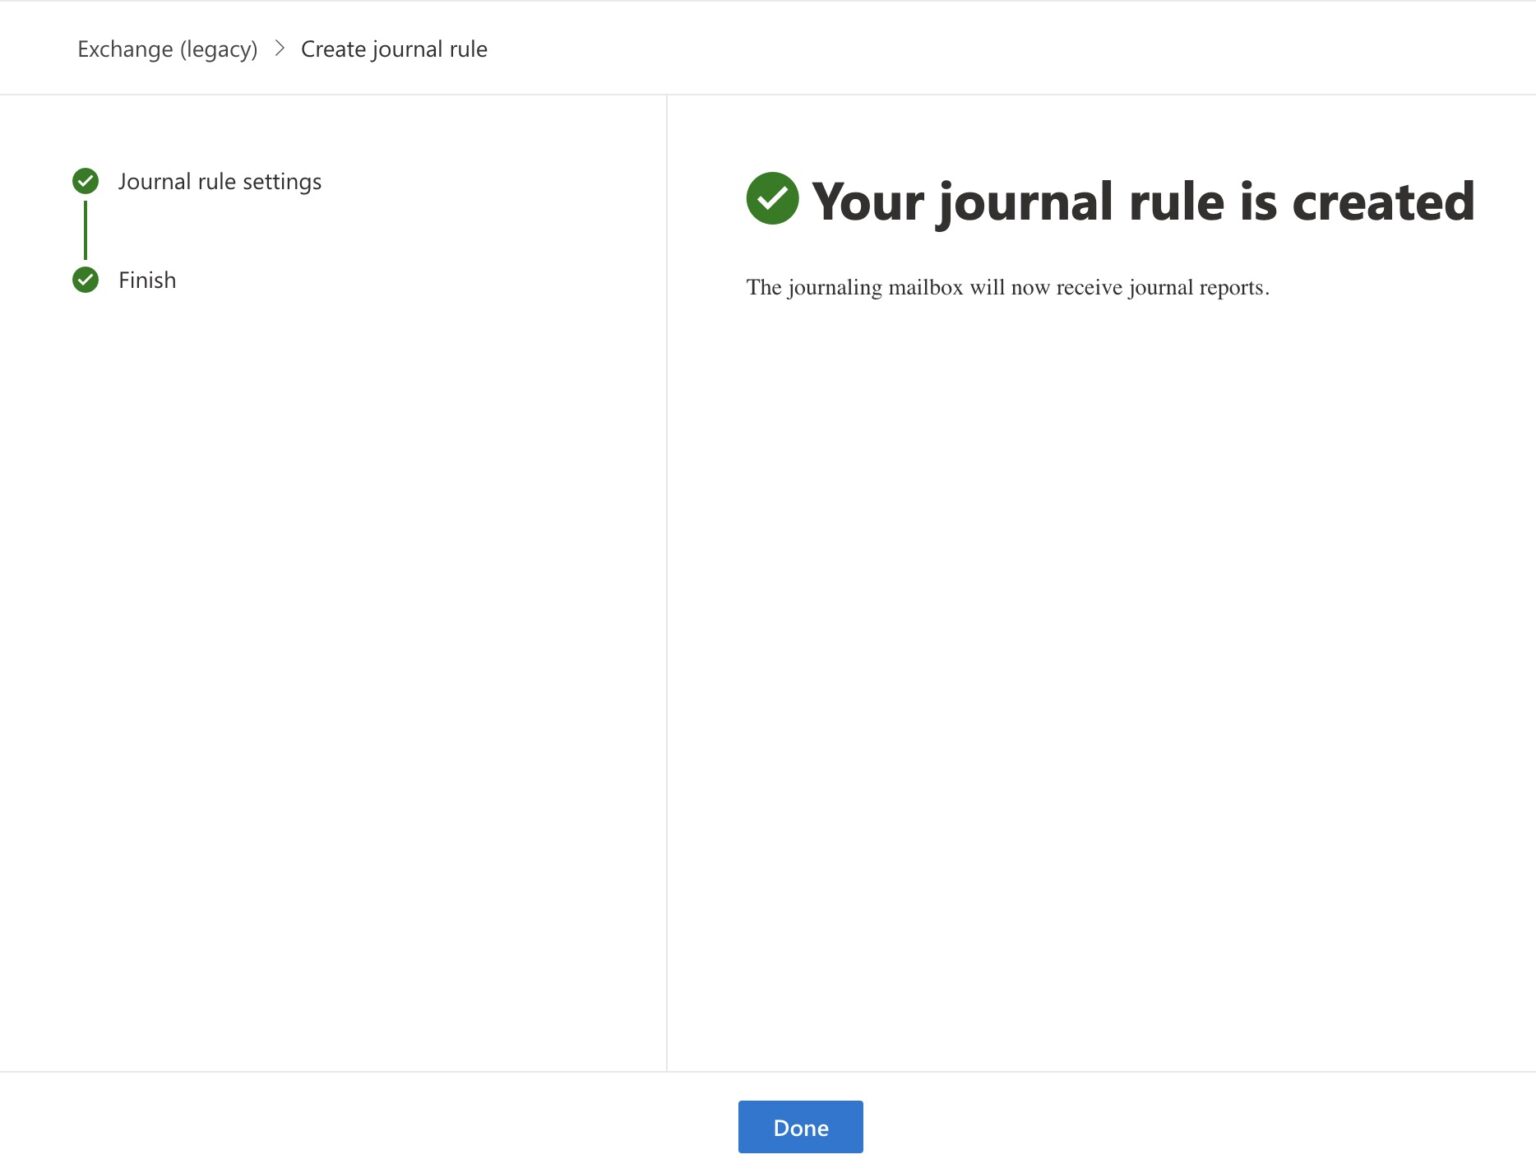
Task: Click the Done button
Action: (x=800, y=1126)
